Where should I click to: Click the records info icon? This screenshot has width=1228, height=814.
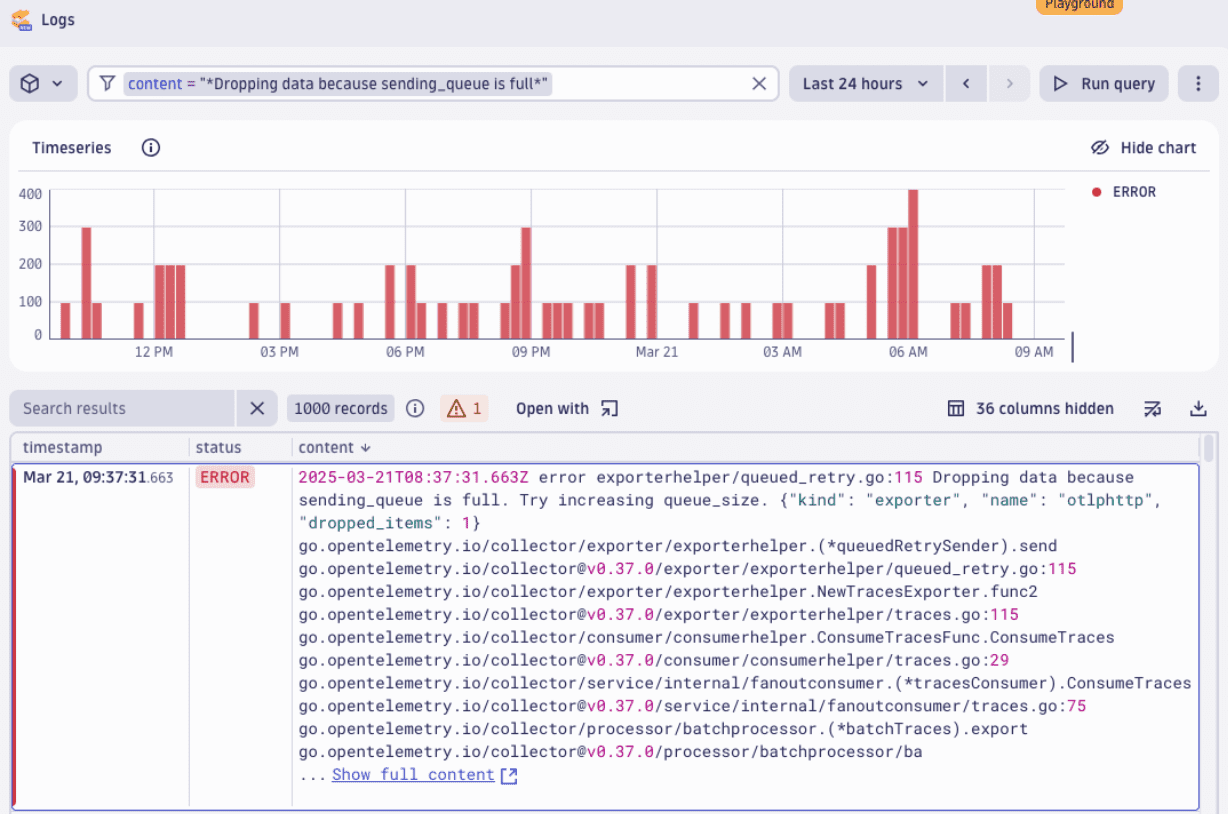415,408
